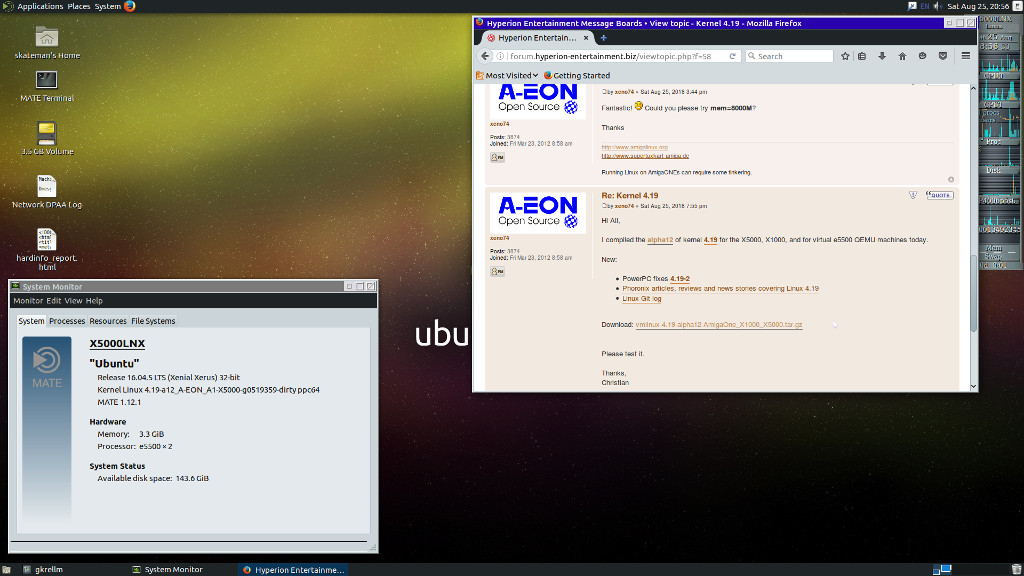Screen dimensions: 1024x576
Task: Open the Applications menu
Action: click(x=40, y=7)
